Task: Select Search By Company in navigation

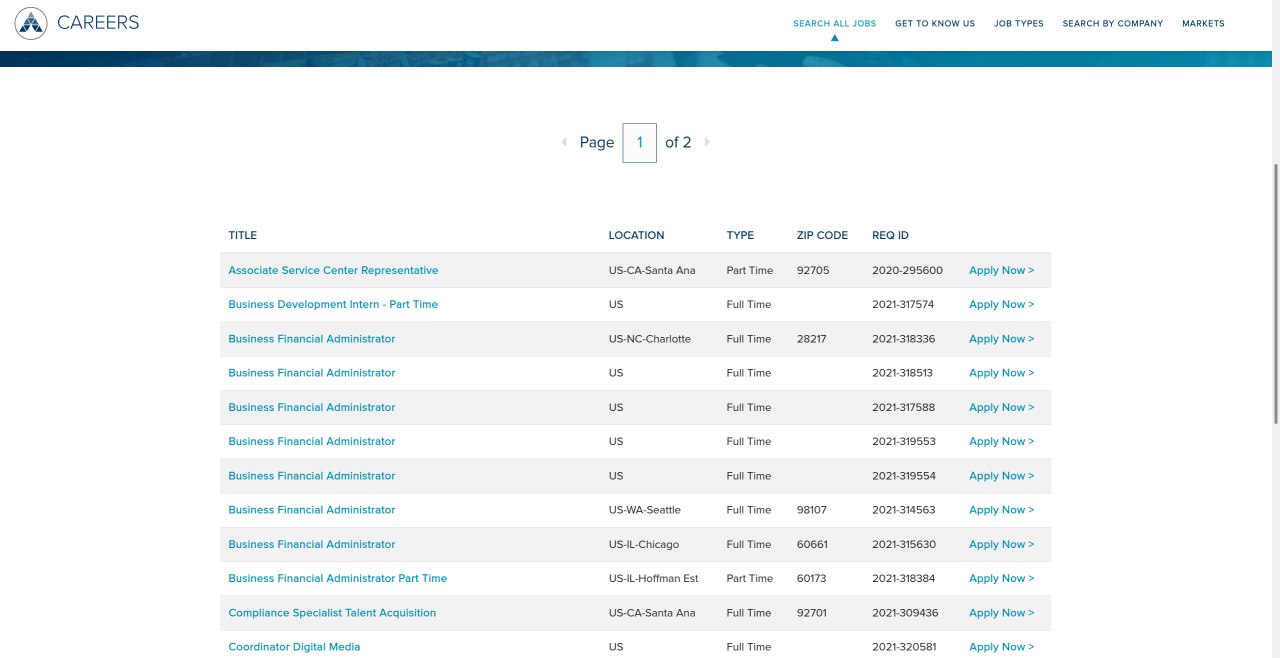Action: pyautogui.click(x=1112, y=23)
